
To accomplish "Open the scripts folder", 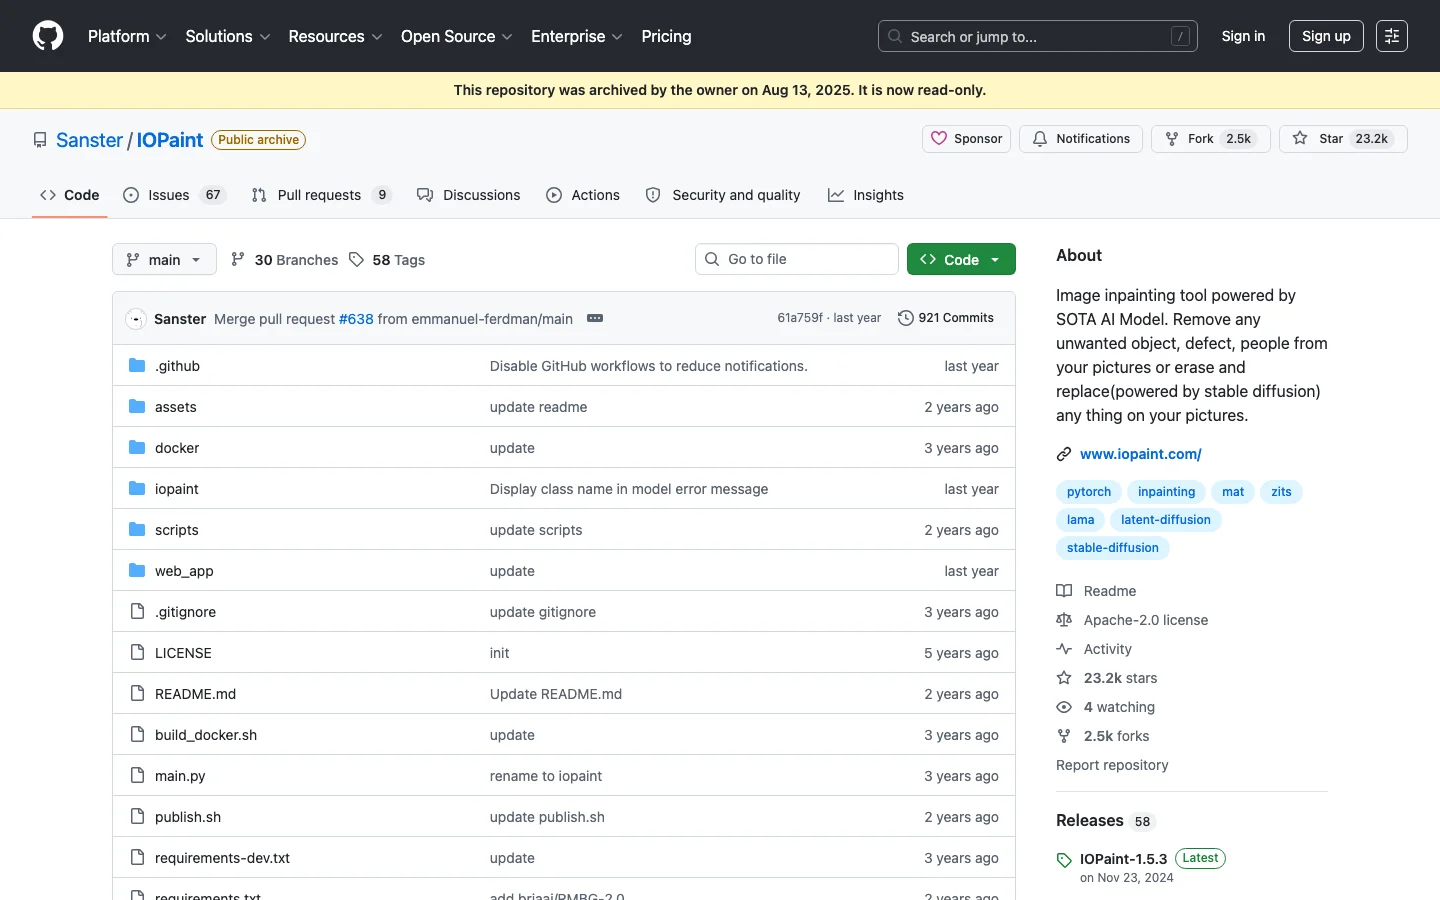I will point(177,530).
